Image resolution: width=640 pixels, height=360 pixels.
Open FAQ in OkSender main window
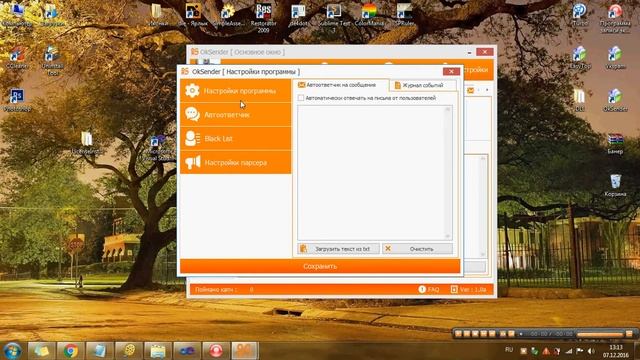coord(429,289)
